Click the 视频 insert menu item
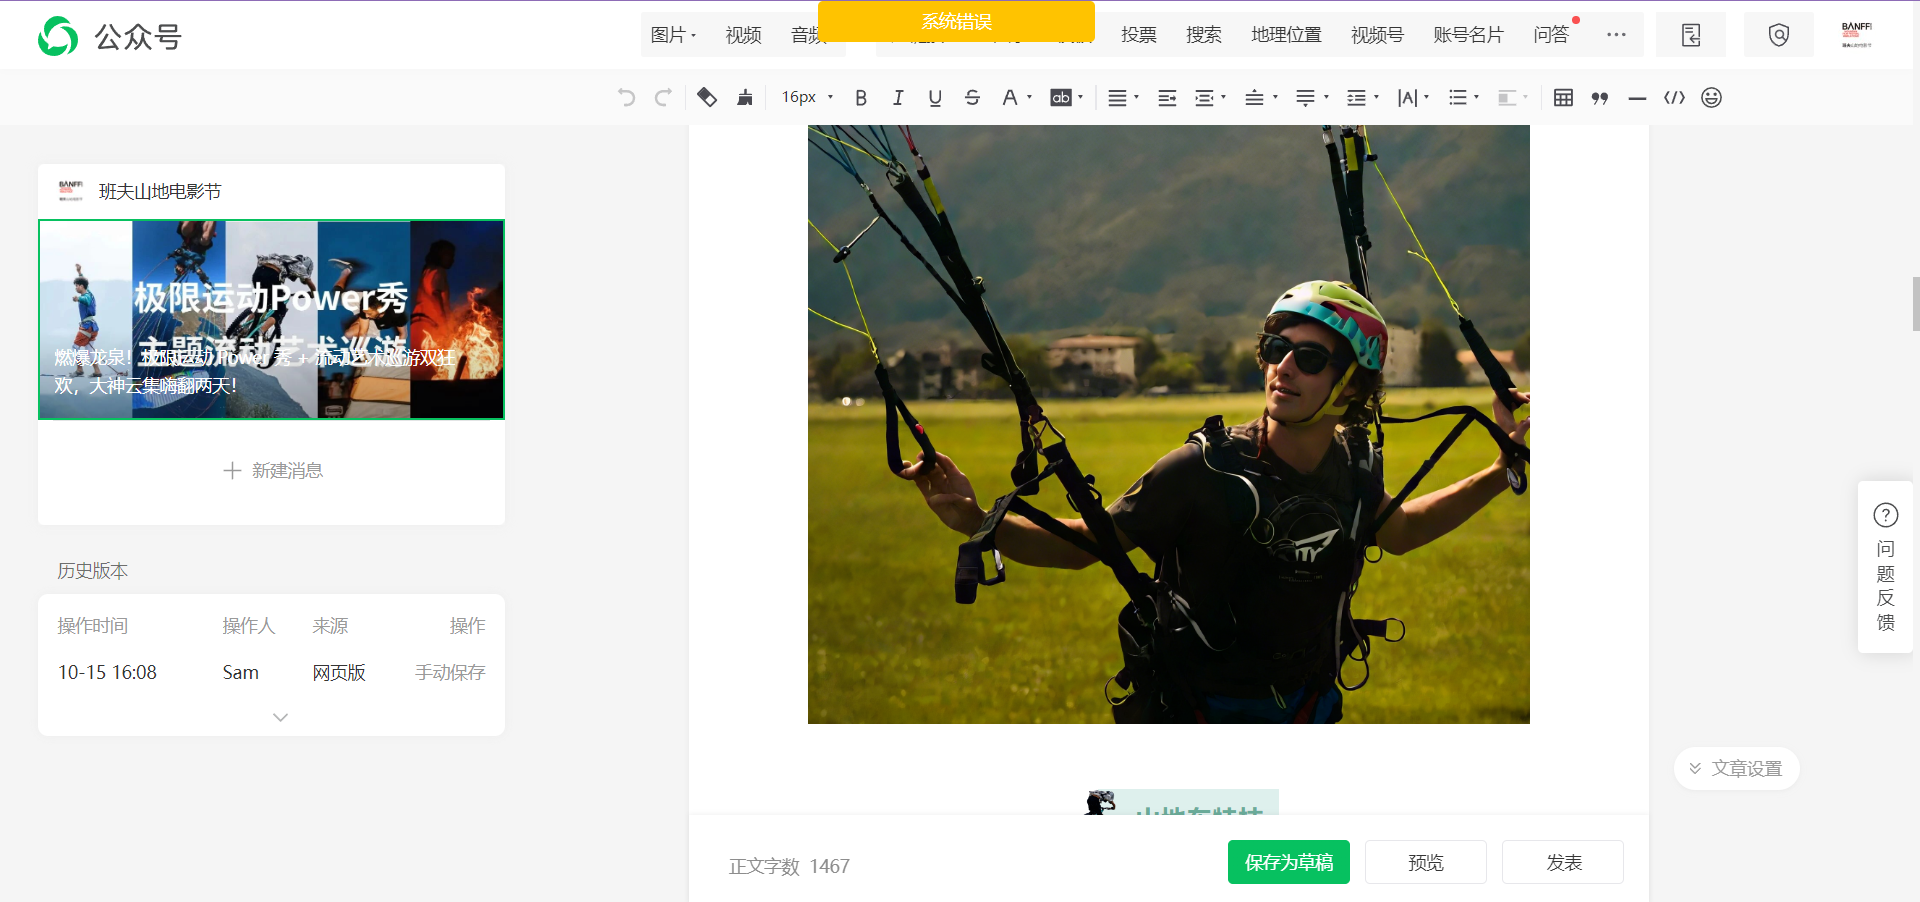Image resolution: width=1920 pixels, height=902 pixels. tap(743, 35)
